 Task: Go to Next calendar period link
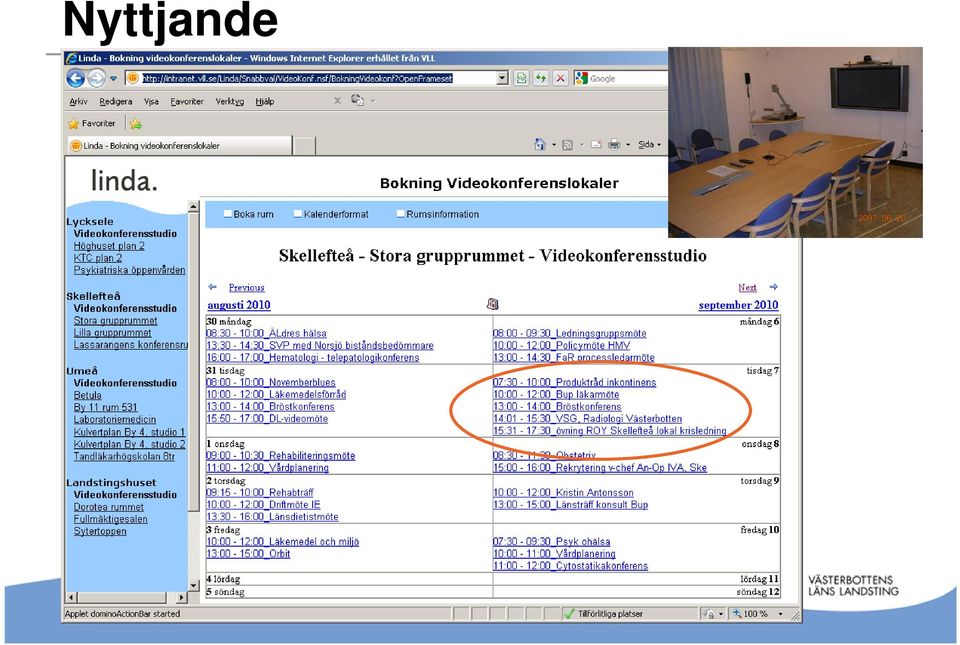[747, 288]
